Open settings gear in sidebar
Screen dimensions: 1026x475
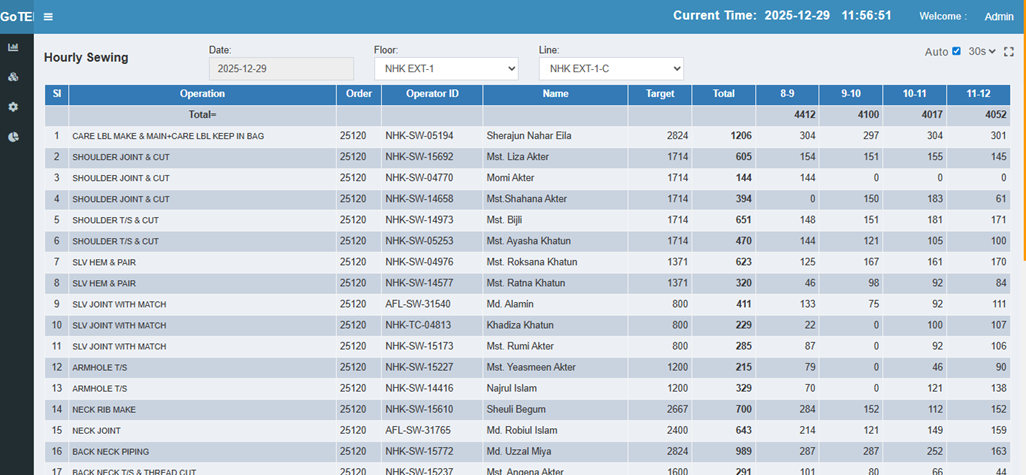(13, 107)
